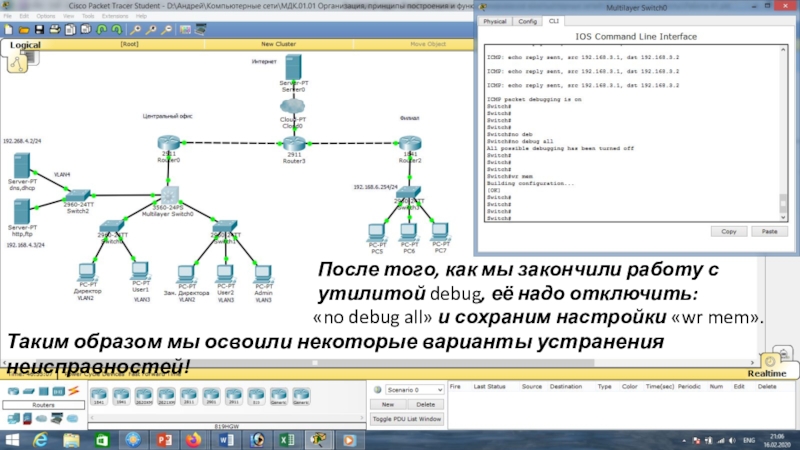This screenshot has height=450, width=800.
Task: Click the Admin PC in VLAN3
Action: (x=263, y=274)
